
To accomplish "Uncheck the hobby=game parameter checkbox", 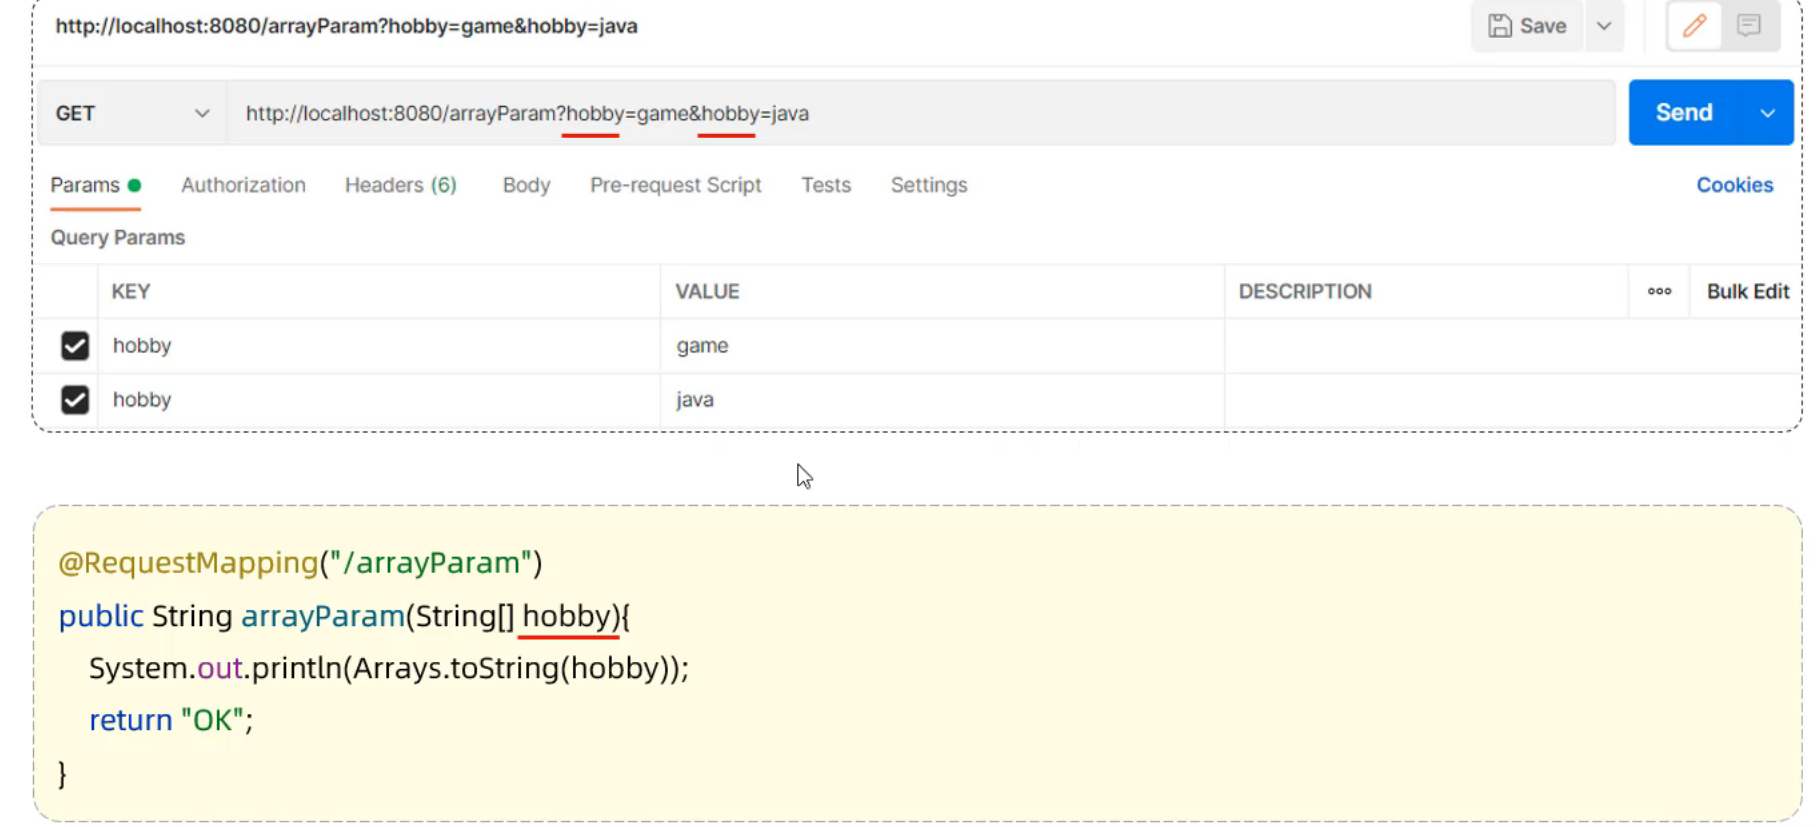I will (75, 346).
